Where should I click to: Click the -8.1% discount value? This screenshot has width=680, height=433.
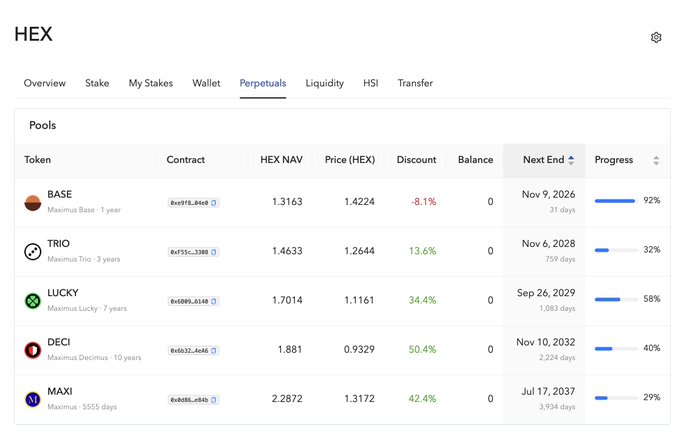click(x=423, y=202)
